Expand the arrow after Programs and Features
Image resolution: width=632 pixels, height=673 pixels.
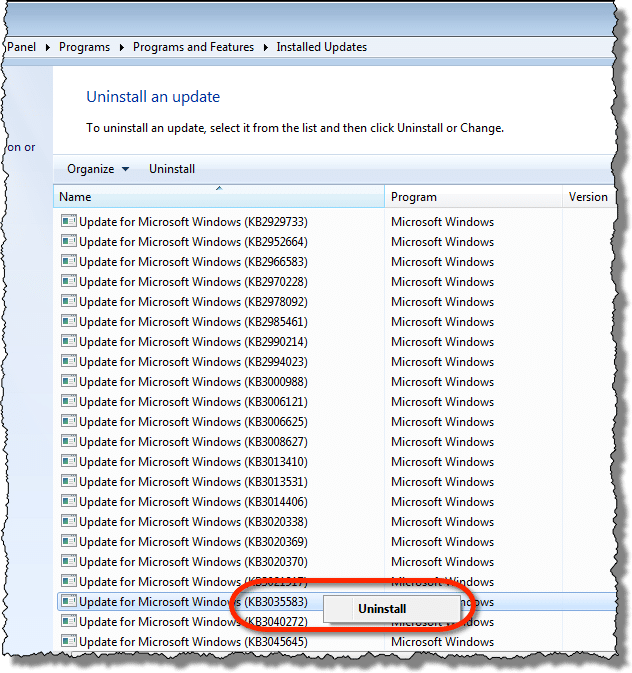point(266,47)
